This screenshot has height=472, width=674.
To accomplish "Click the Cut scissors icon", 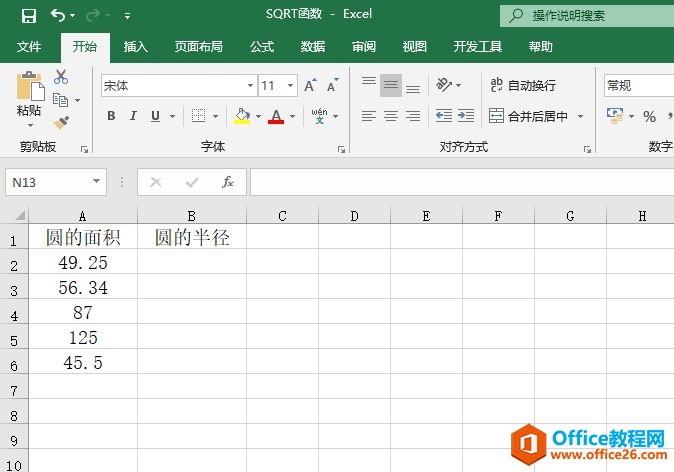I will point(61,77).
